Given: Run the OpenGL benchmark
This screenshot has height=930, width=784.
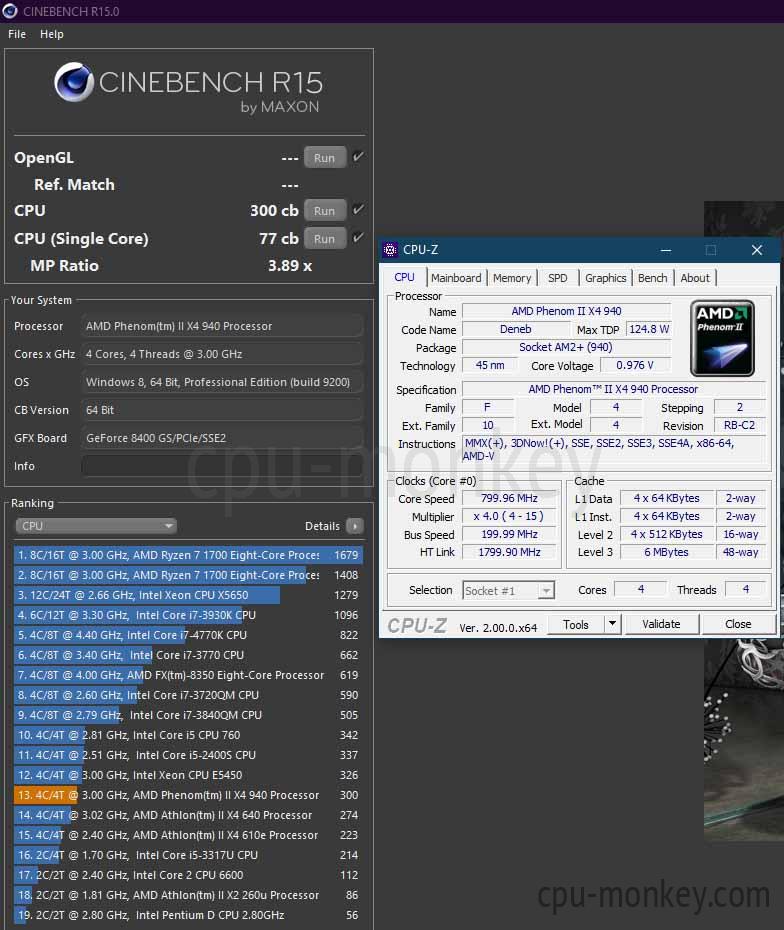Looking at the screenshot, I should point(324,158).
